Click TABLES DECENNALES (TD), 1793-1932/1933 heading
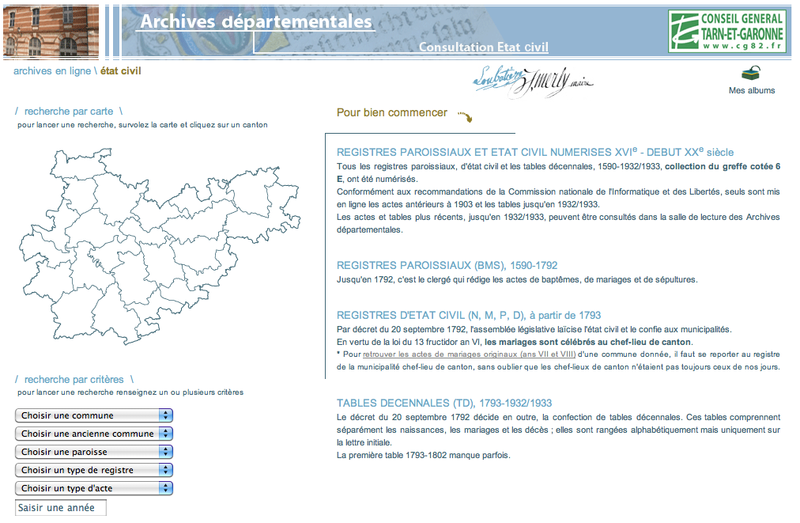This screenshot has width=800, height=523. [444, 403]
